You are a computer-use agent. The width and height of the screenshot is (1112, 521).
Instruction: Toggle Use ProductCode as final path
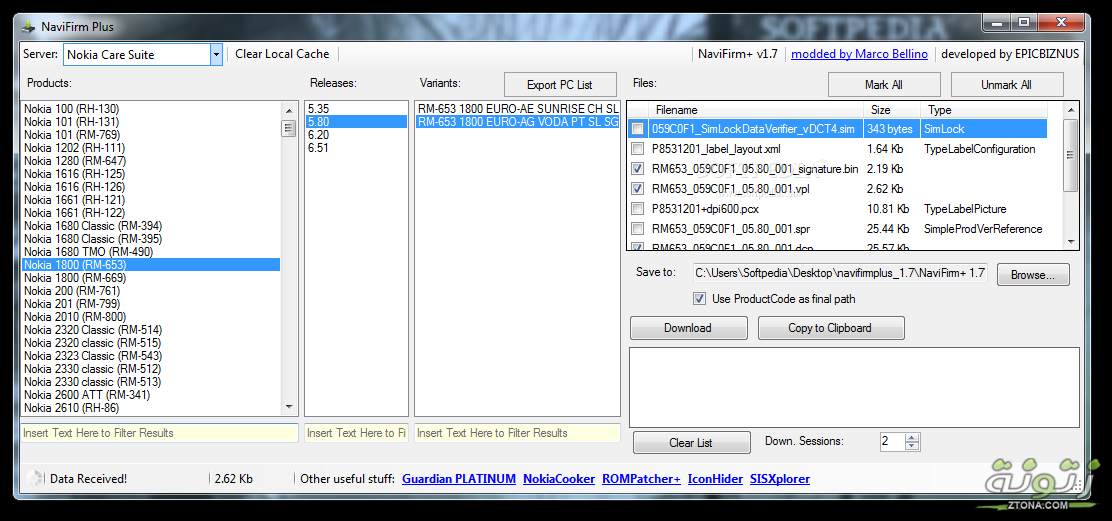pos(699,299)
